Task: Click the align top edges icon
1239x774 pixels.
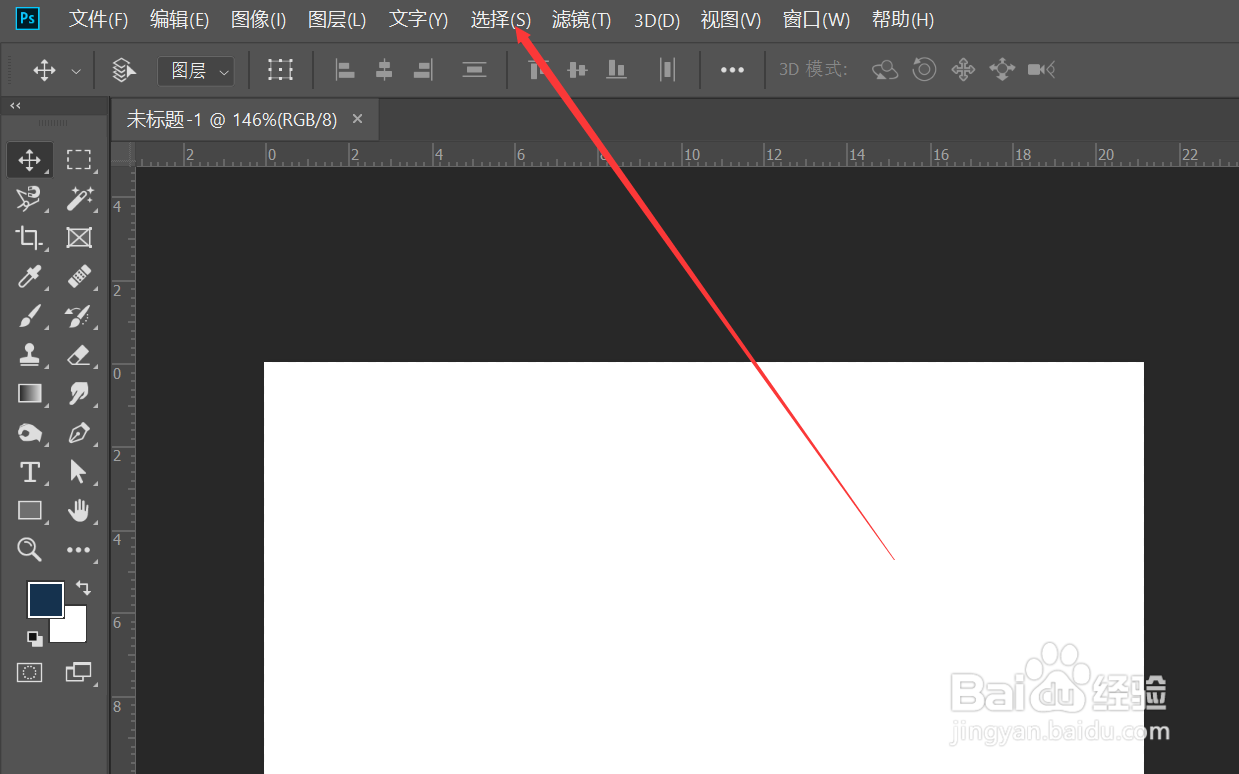Action: click(x=539, y=69)
